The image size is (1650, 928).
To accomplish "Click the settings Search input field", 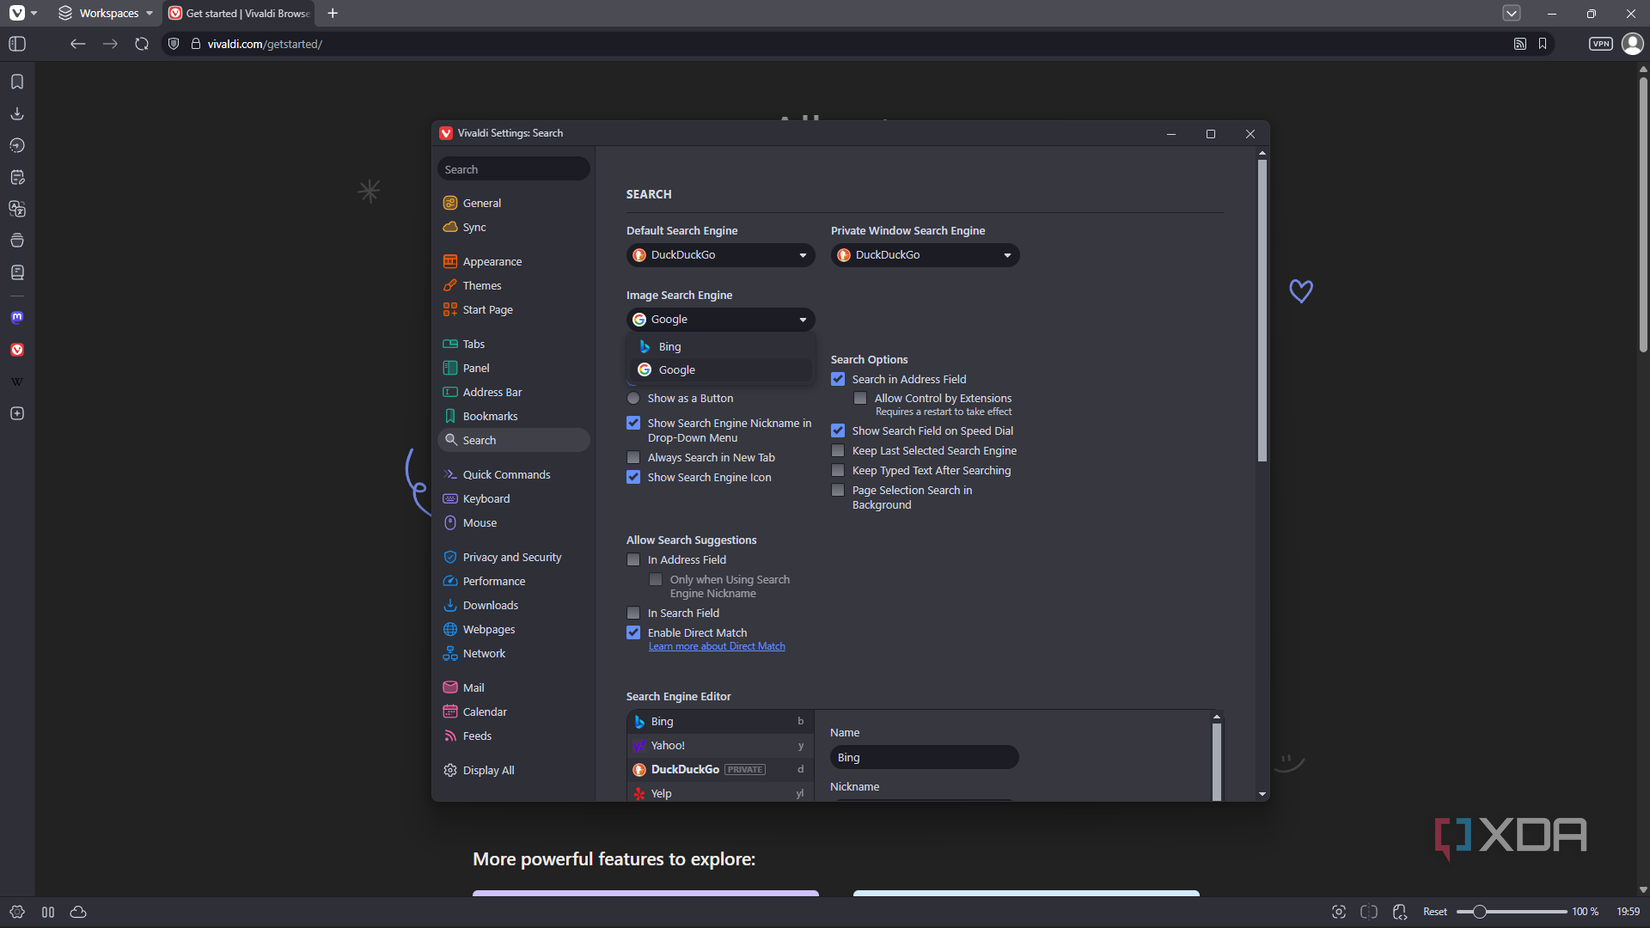I will [x=514, y=169].
